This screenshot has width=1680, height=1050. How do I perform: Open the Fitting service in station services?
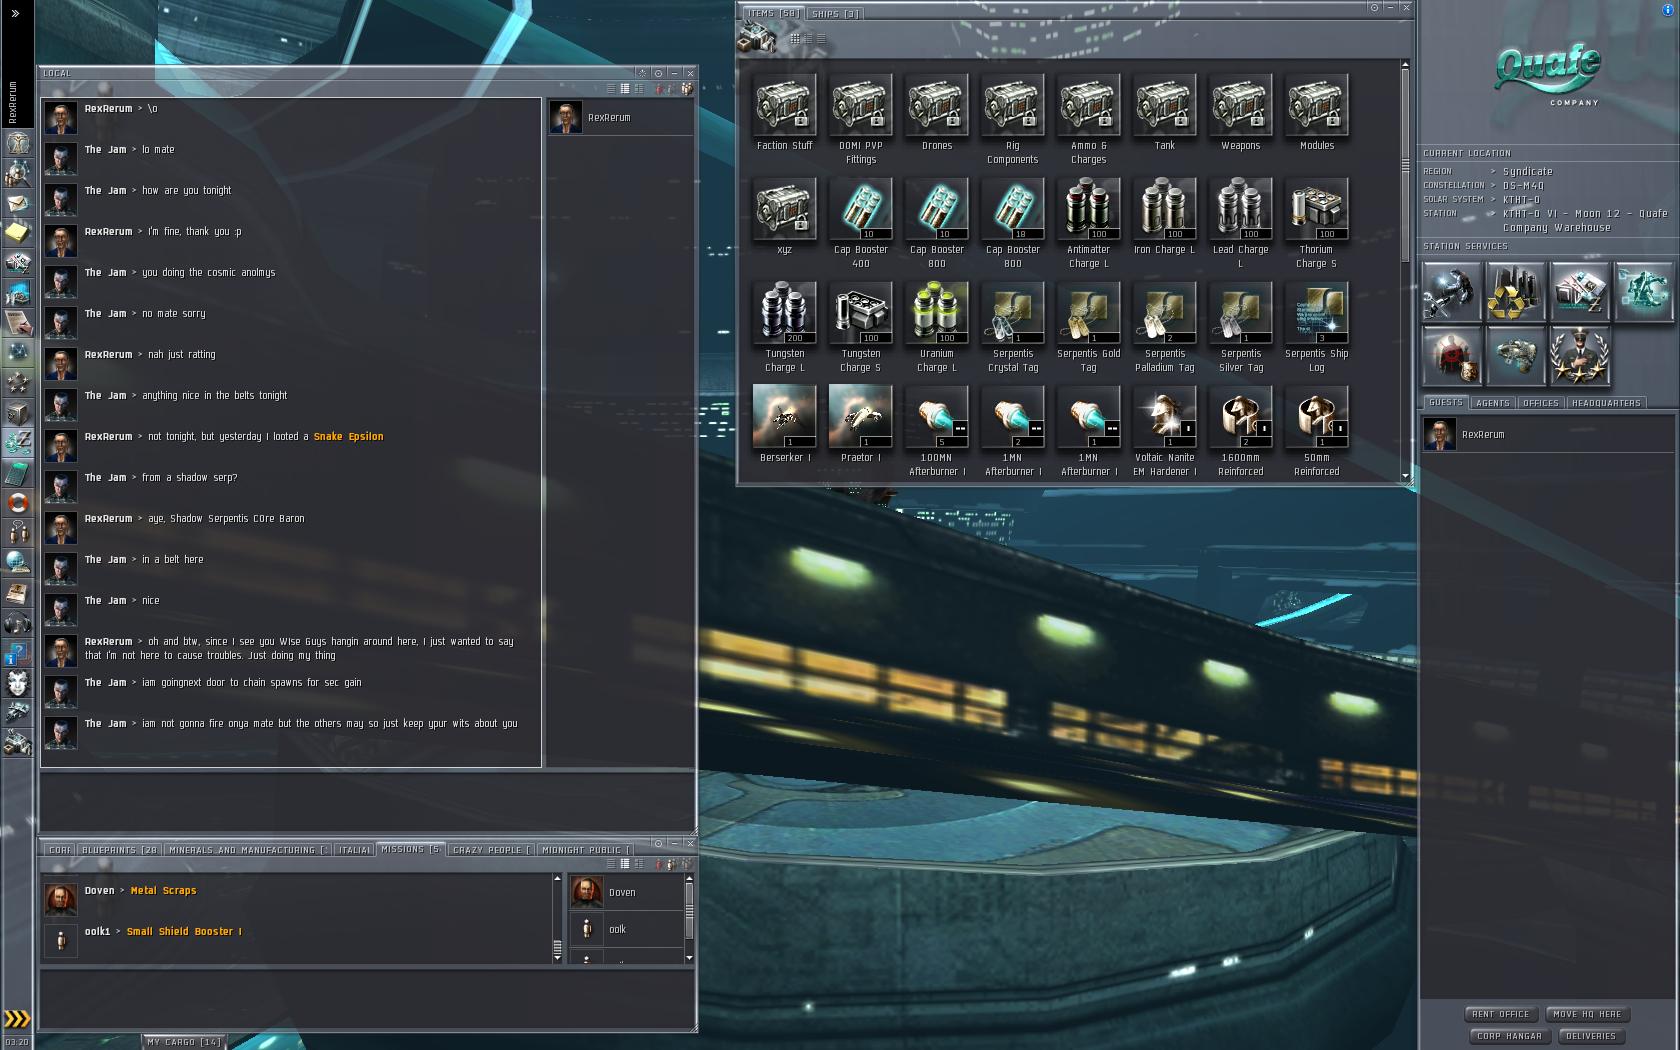coord(1644,292)
